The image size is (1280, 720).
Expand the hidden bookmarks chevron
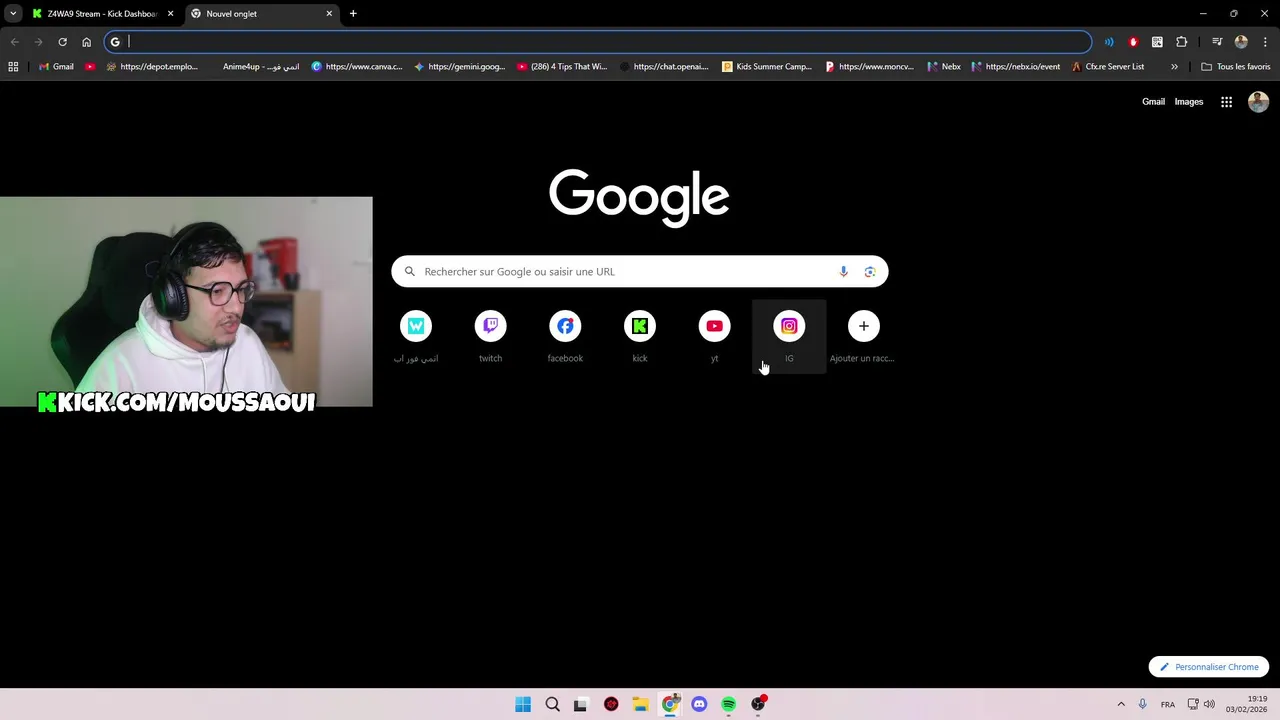coord(1174,67)
